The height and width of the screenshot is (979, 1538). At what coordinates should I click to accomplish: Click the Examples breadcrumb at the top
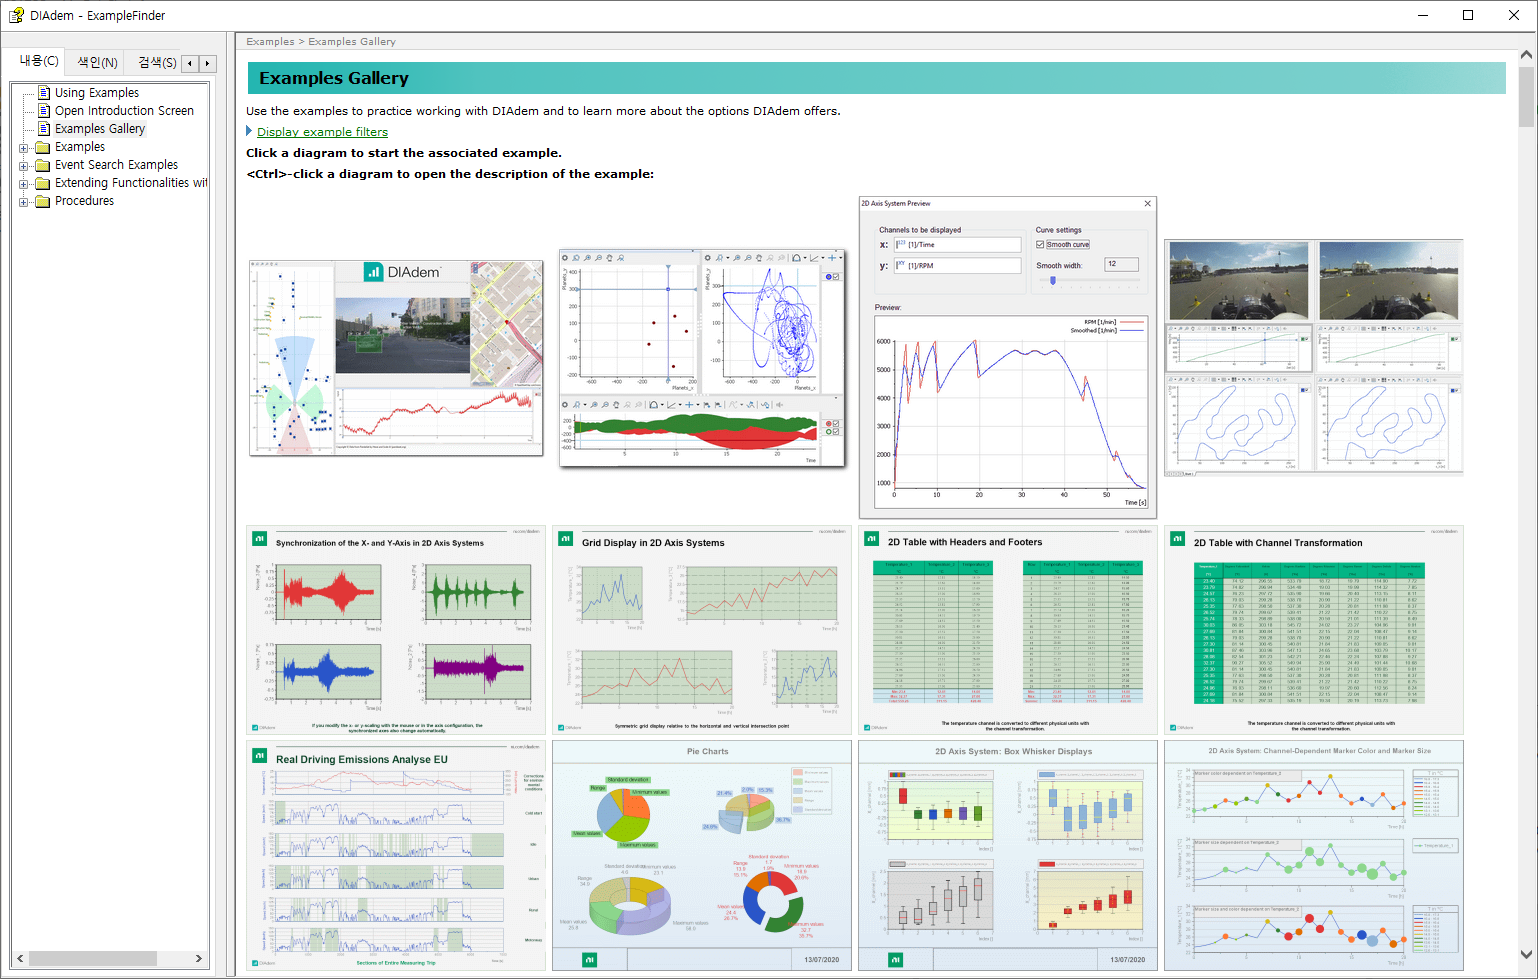click(270, 42)
